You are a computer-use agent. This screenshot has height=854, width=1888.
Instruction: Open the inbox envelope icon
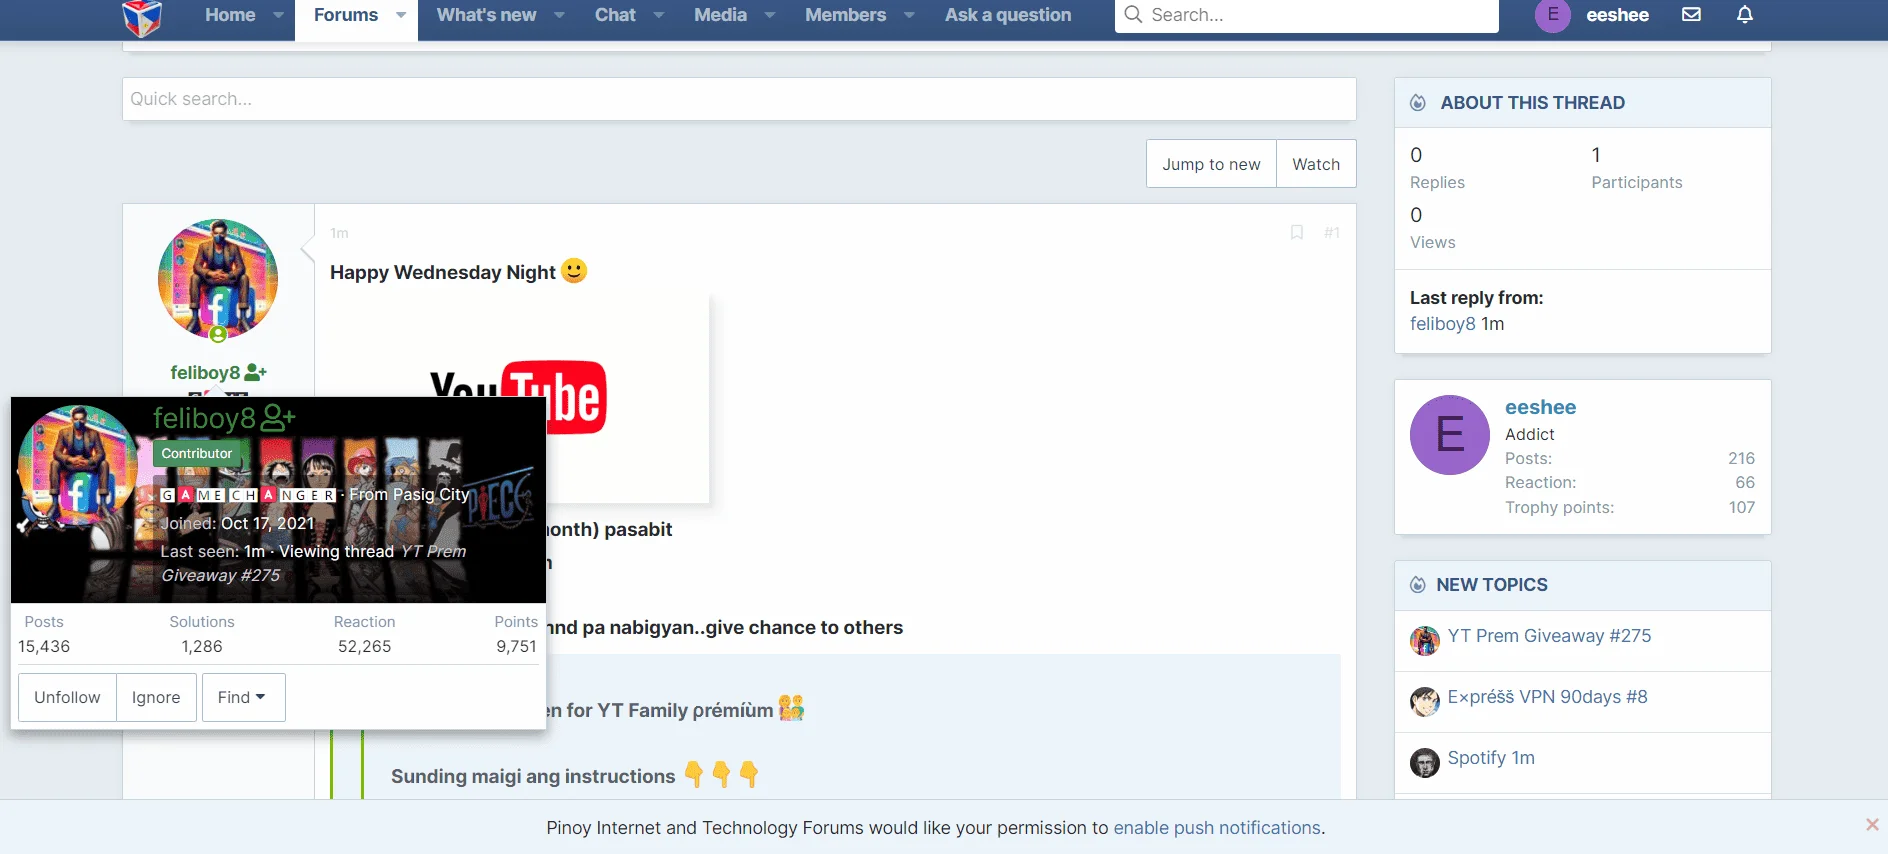click(1691, 15)
